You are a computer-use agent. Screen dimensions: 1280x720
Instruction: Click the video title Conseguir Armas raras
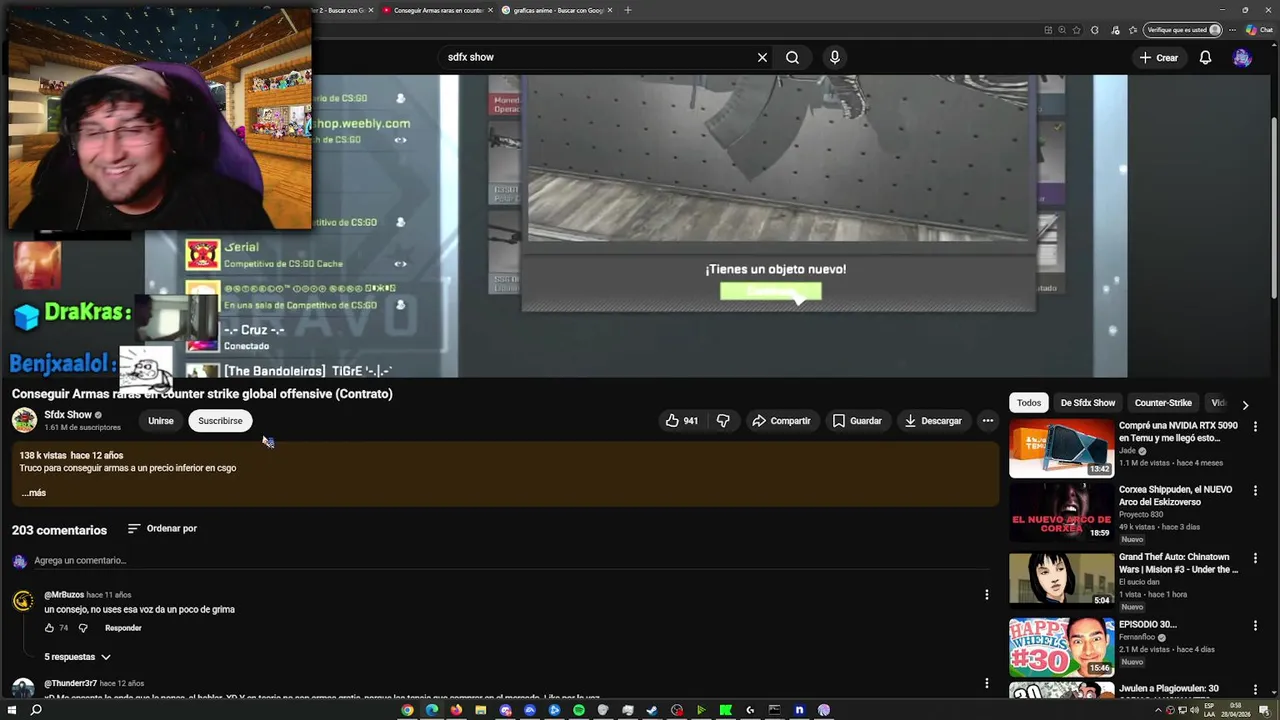tap(202, 394)
